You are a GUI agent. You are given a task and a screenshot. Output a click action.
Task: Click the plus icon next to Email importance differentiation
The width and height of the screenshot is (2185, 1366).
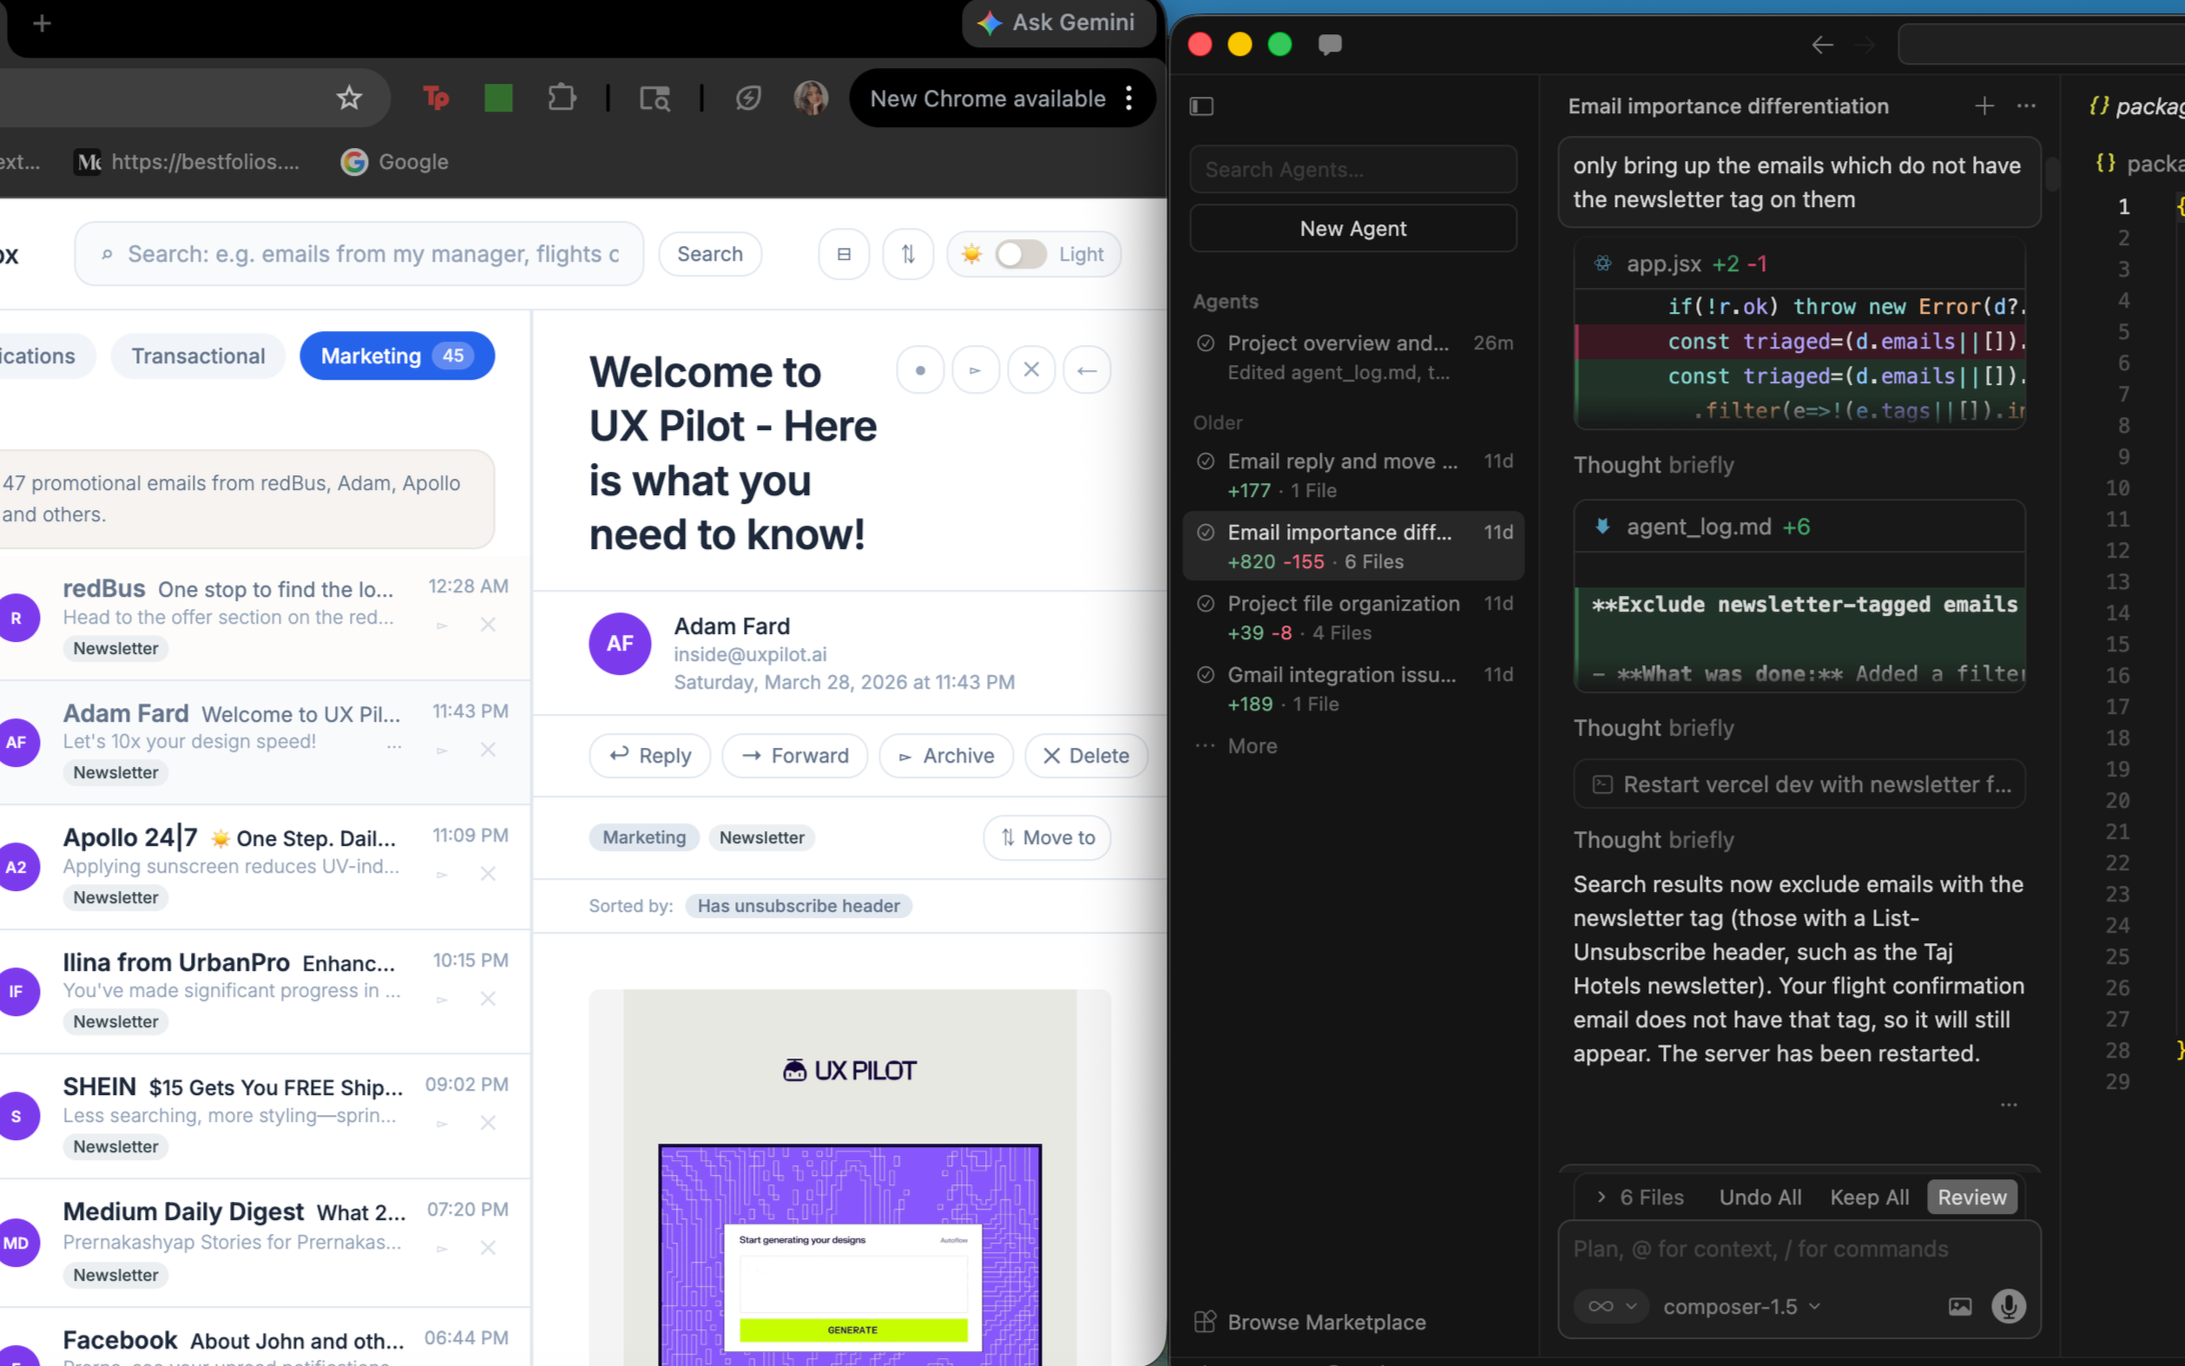pyautogui.click(x=1983, y=106)
